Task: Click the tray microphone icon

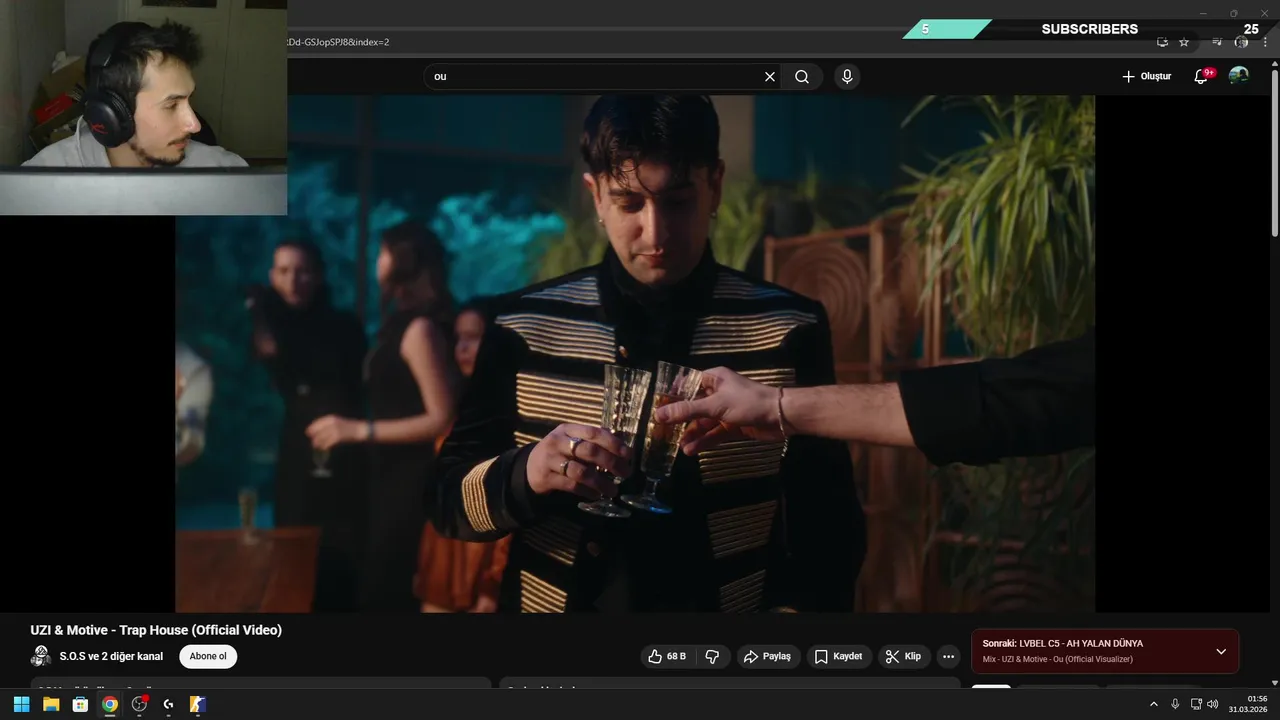Action: pyautogui.click(x=1175, y=704)
